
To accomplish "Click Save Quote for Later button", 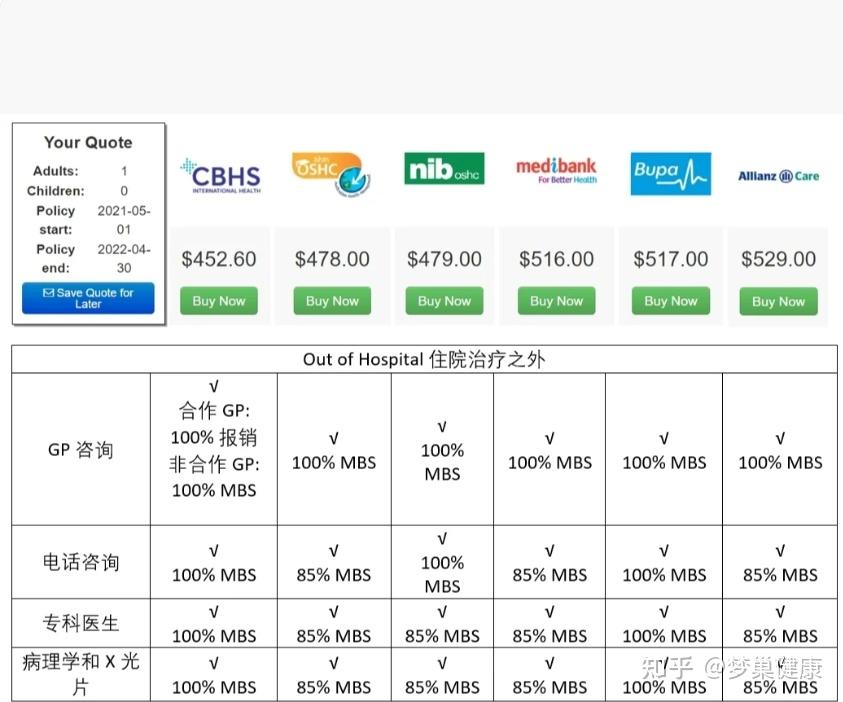I will point(88,298).
